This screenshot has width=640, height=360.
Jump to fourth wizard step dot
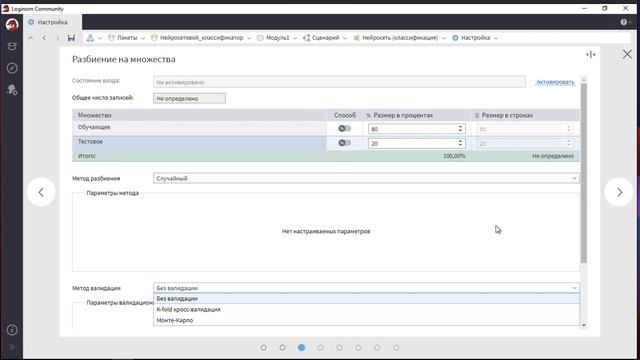click(x=320, y=347)
